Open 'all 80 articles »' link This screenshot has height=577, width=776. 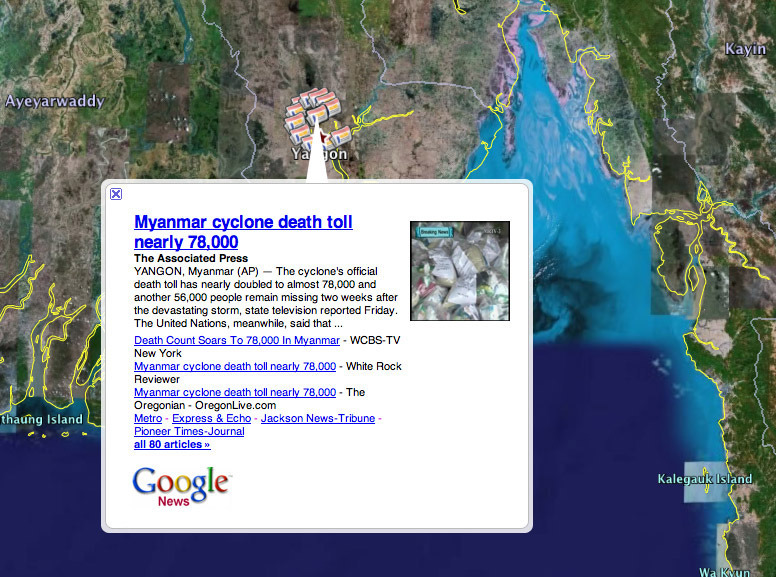172,444
